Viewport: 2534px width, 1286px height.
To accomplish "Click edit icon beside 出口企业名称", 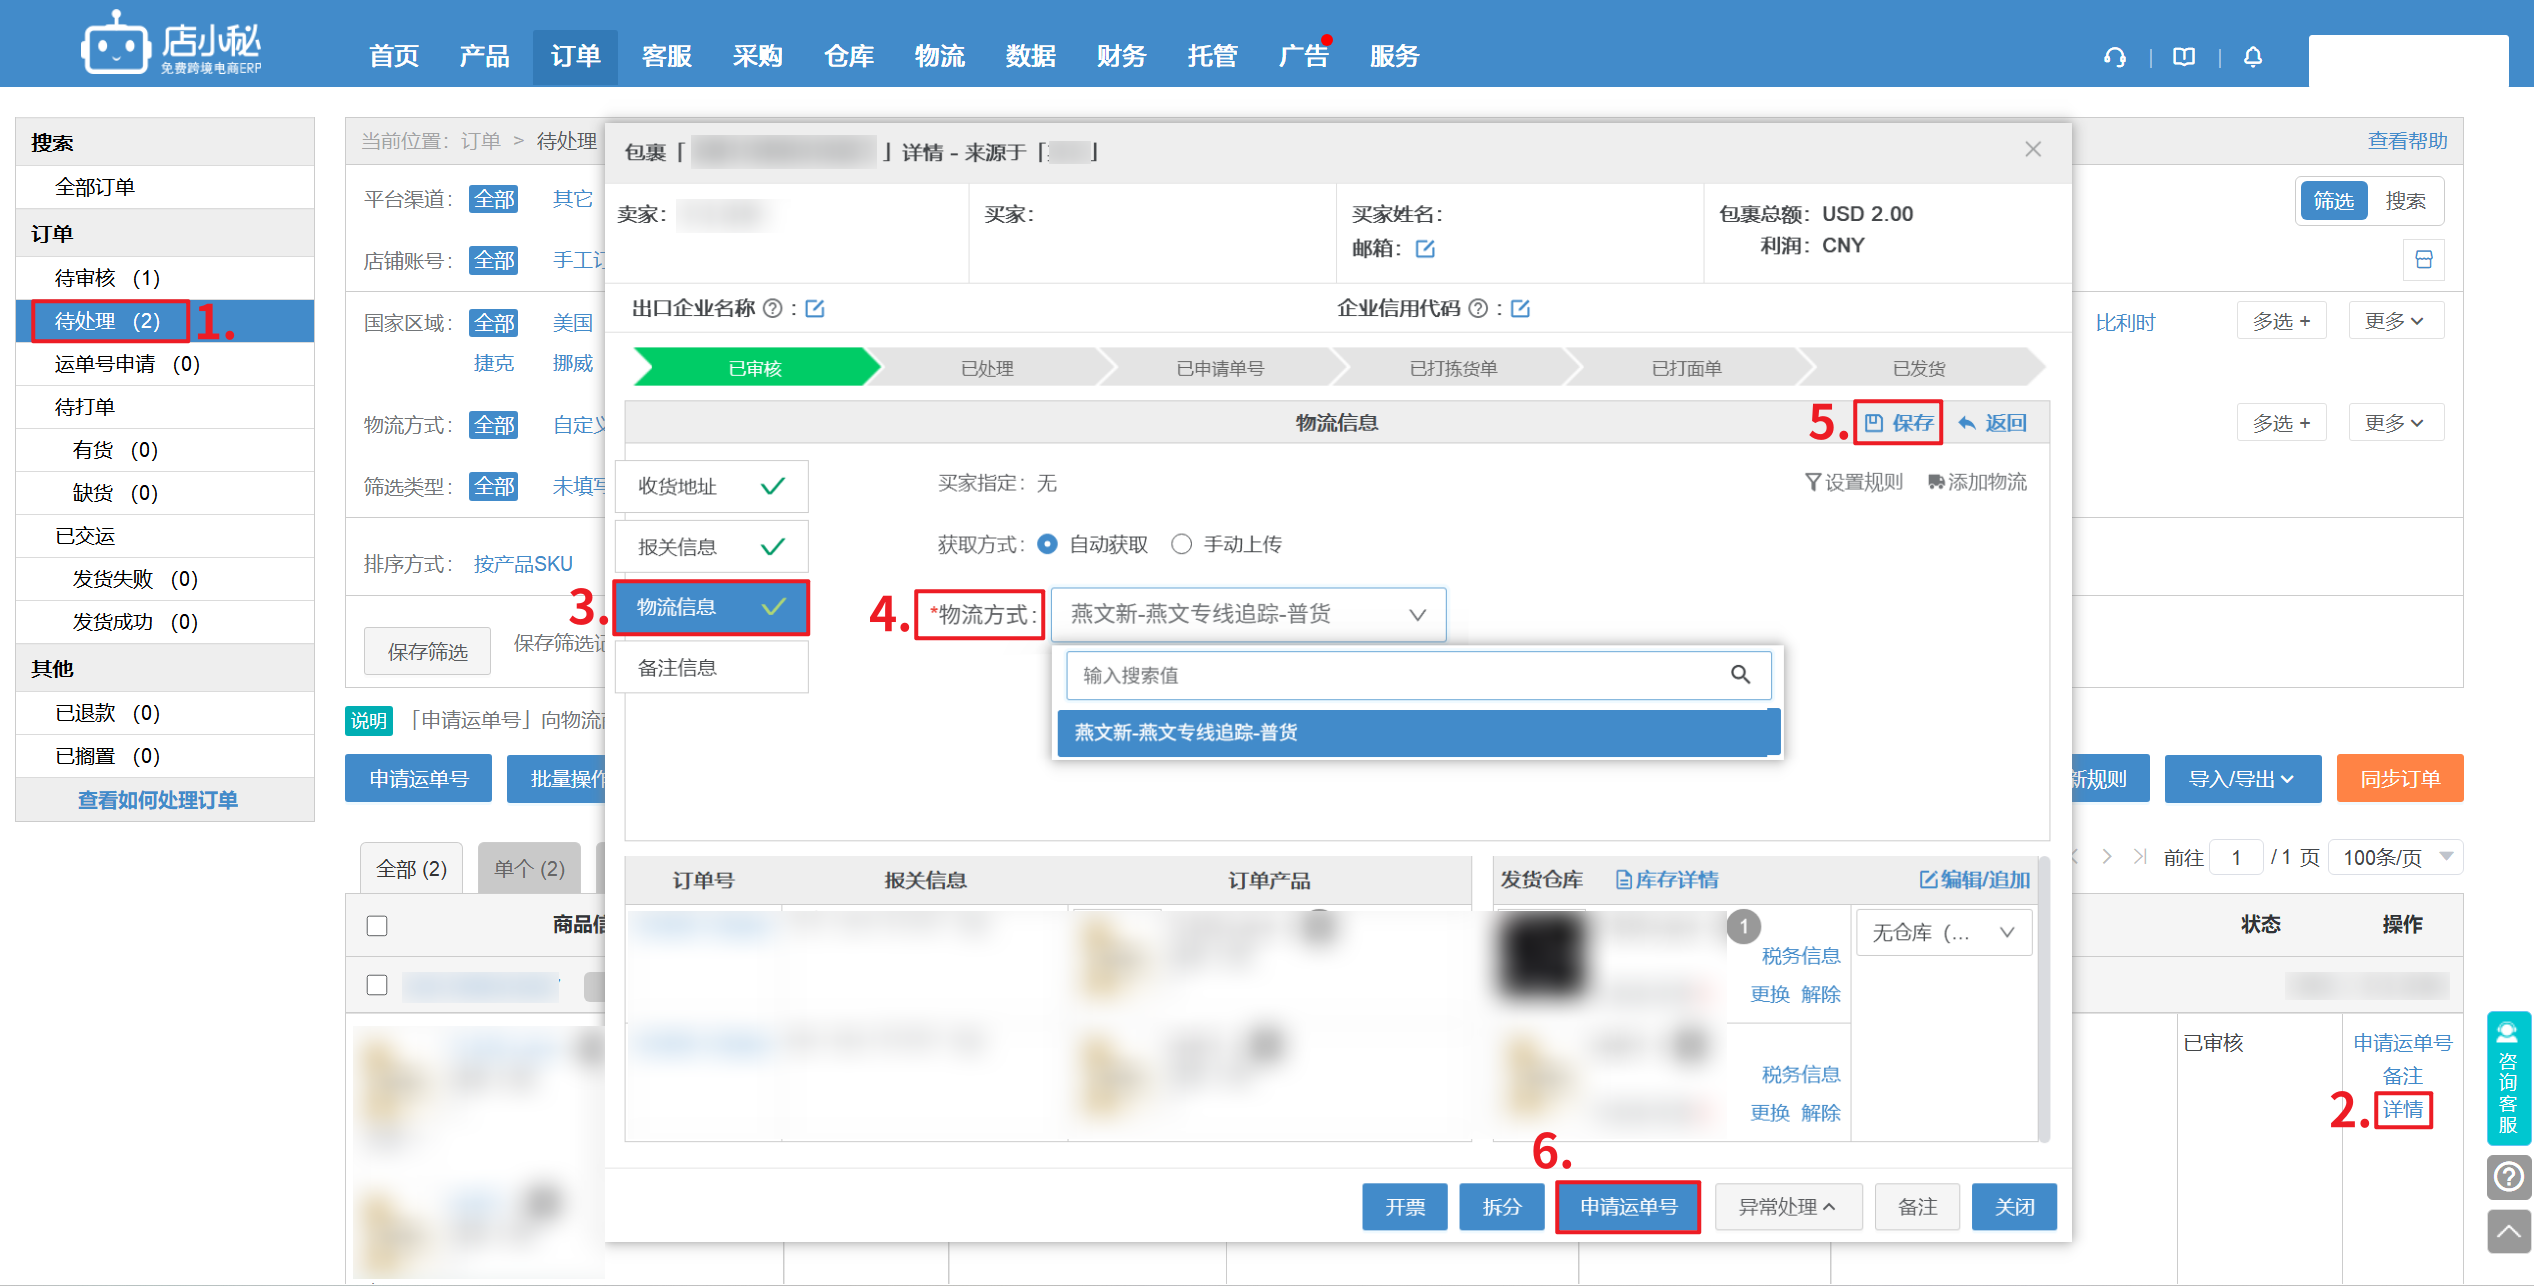I will (815, 308).
